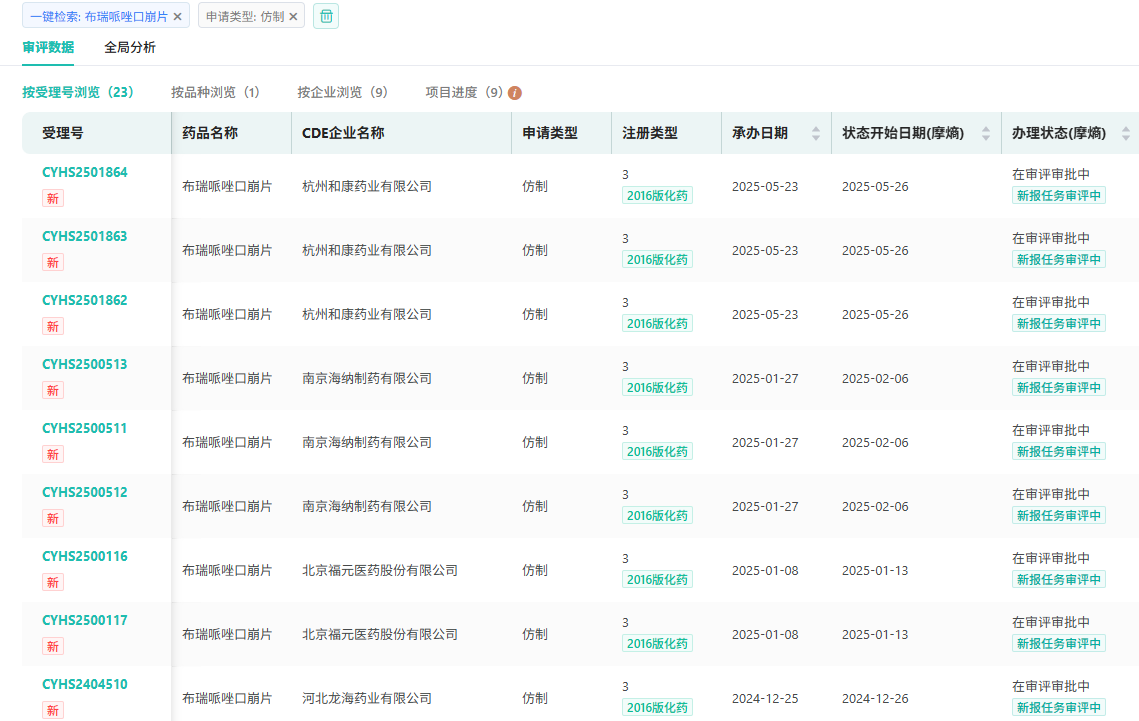Click 新报任务审评中 status tag in CYHS2500512 row
Viewport: 1139px width, 721px height.
[x=1058, y=515]
